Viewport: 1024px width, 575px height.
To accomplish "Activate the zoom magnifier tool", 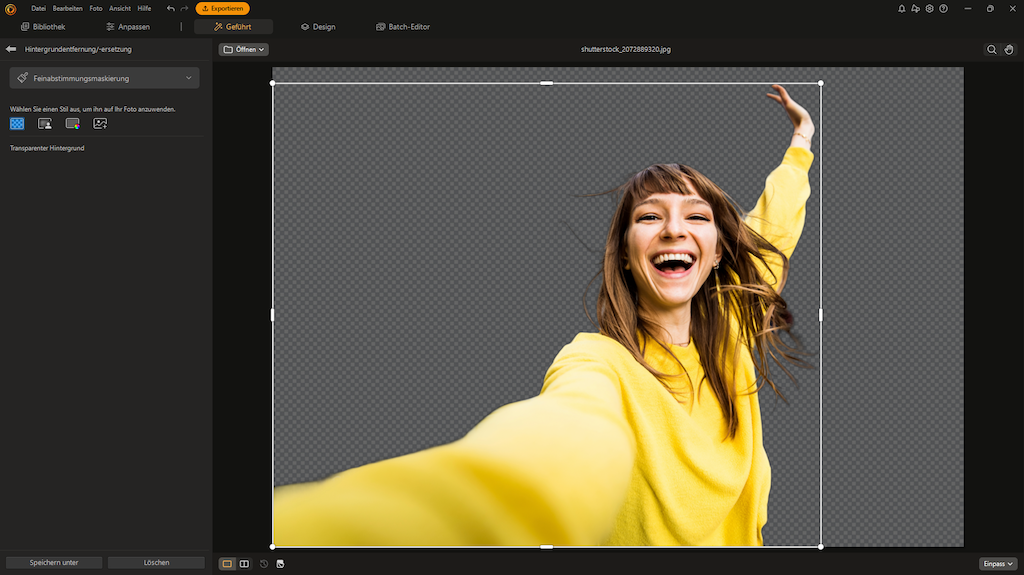I will click(x=991, y=49).
